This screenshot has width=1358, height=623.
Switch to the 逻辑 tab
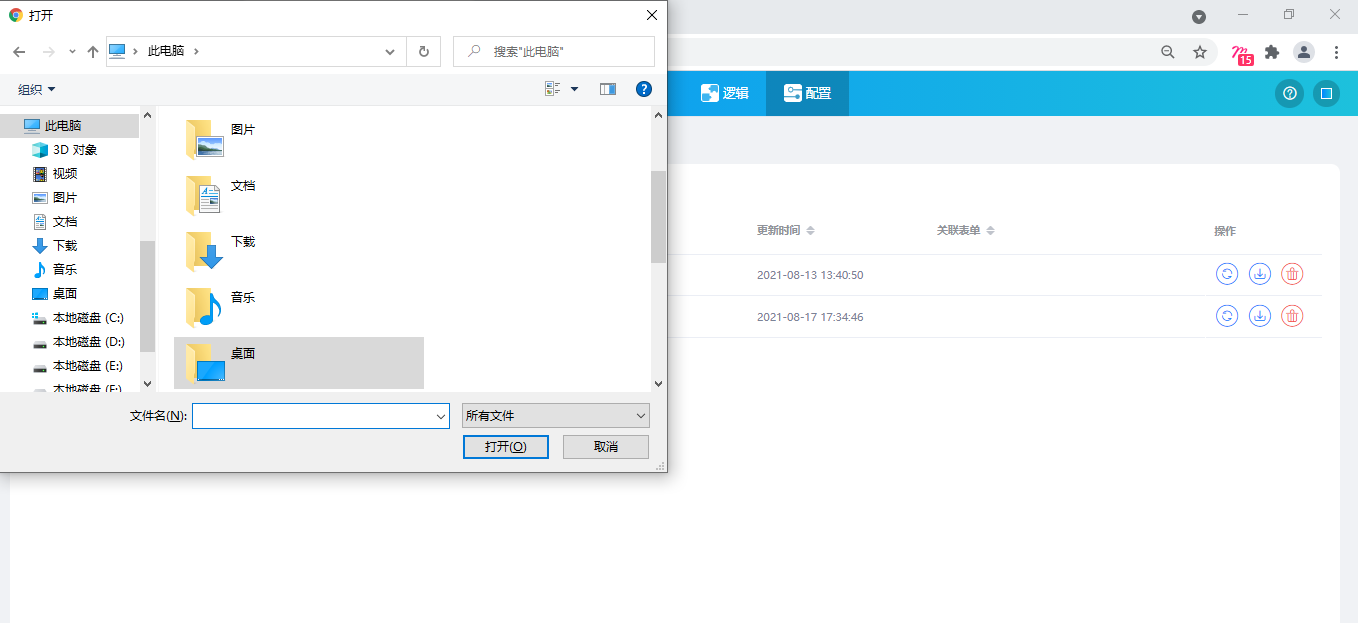click(x=724, y=93)
